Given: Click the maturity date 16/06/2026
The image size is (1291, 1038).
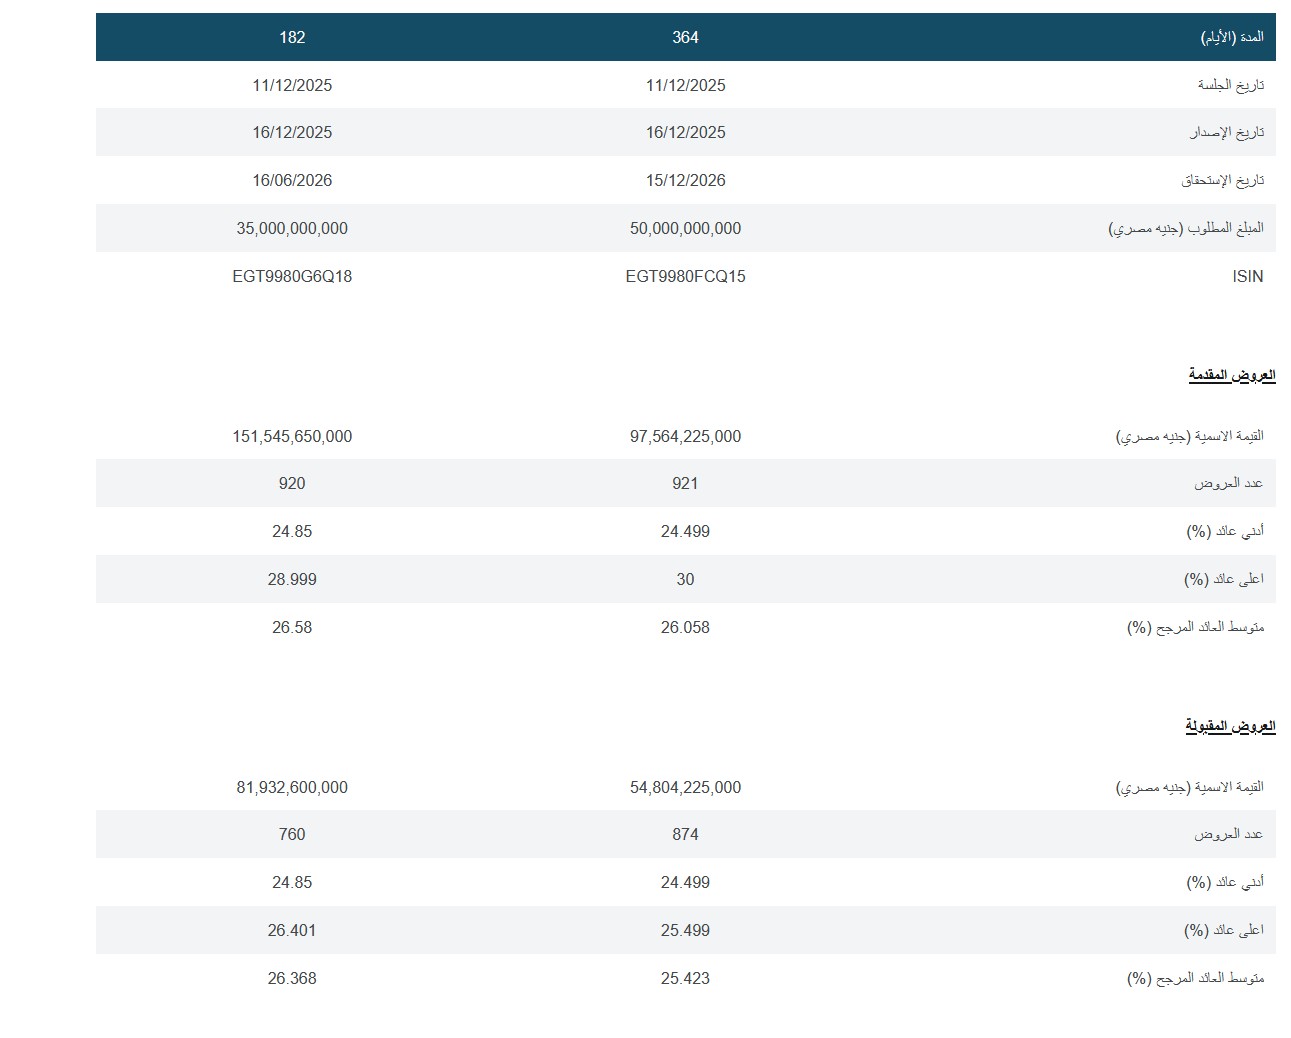Looking at the screenshot, I should (x=292, y=180).
